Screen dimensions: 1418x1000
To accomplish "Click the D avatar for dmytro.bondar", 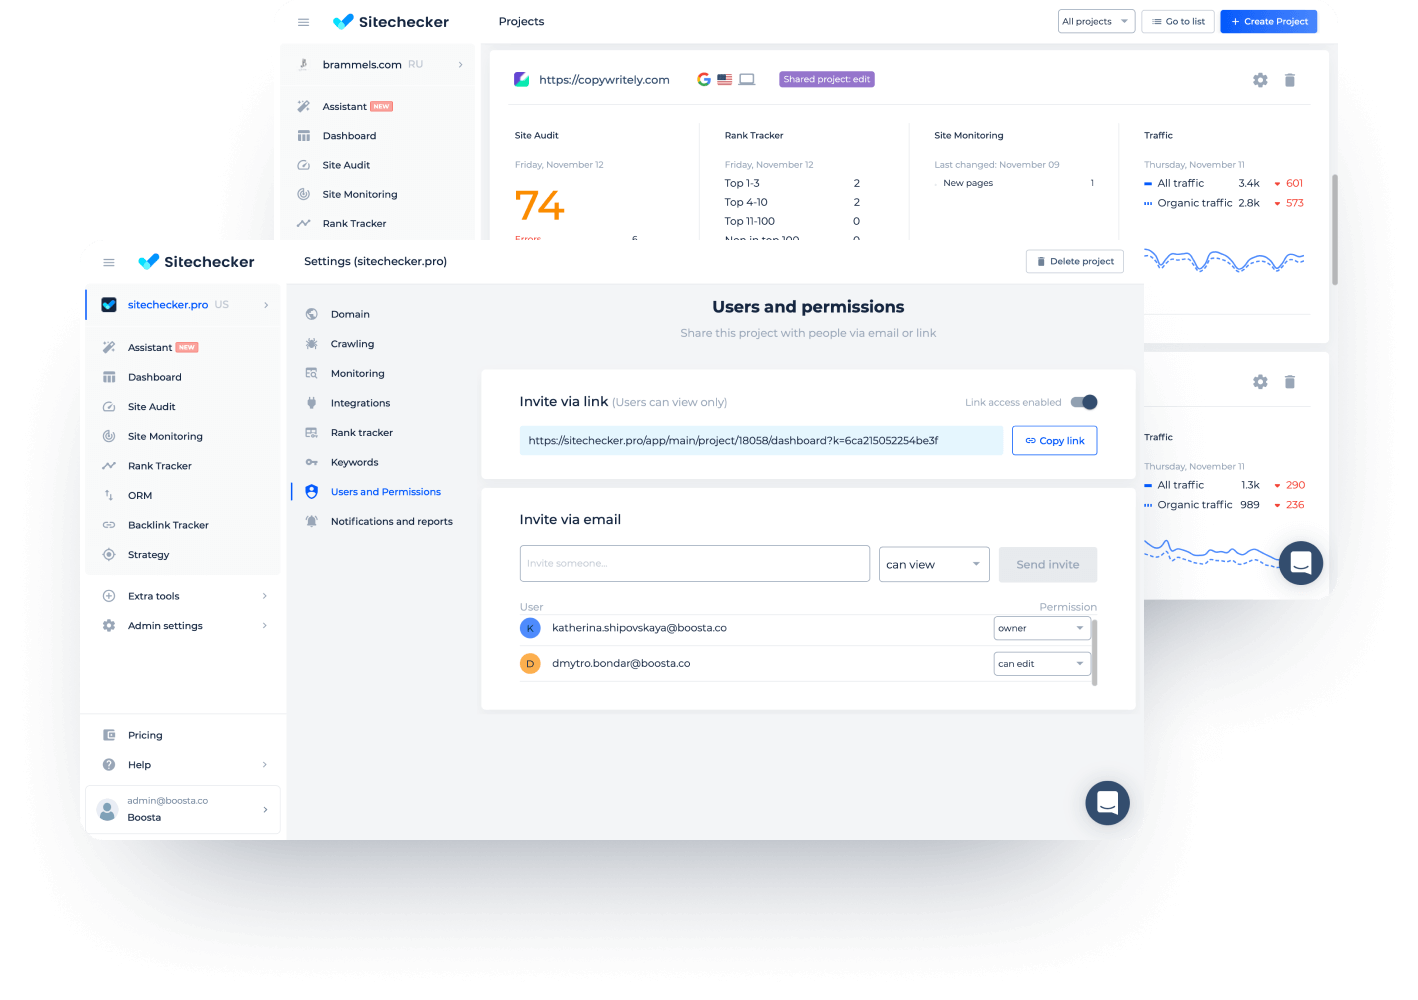I will pyautogui.click(x=530, y=664).
